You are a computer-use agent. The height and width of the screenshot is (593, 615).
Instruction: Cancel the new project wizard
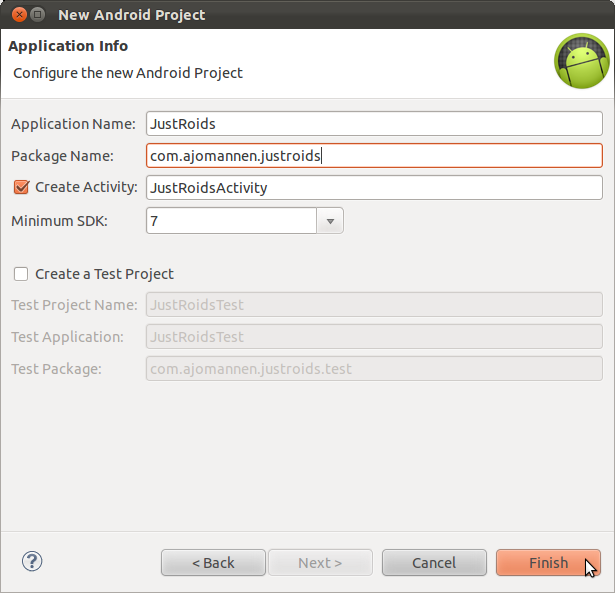tap(434, 563)
